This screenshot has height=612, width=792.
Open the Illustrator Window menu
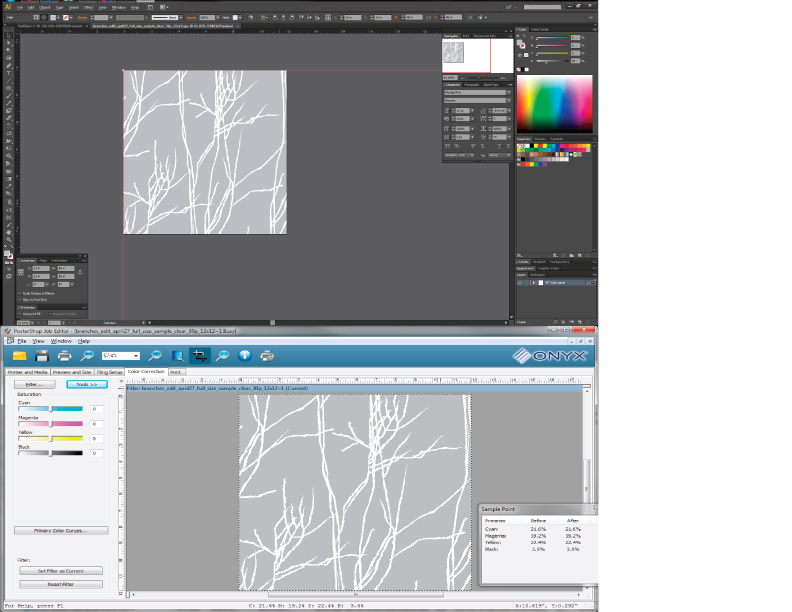(119, 8)
